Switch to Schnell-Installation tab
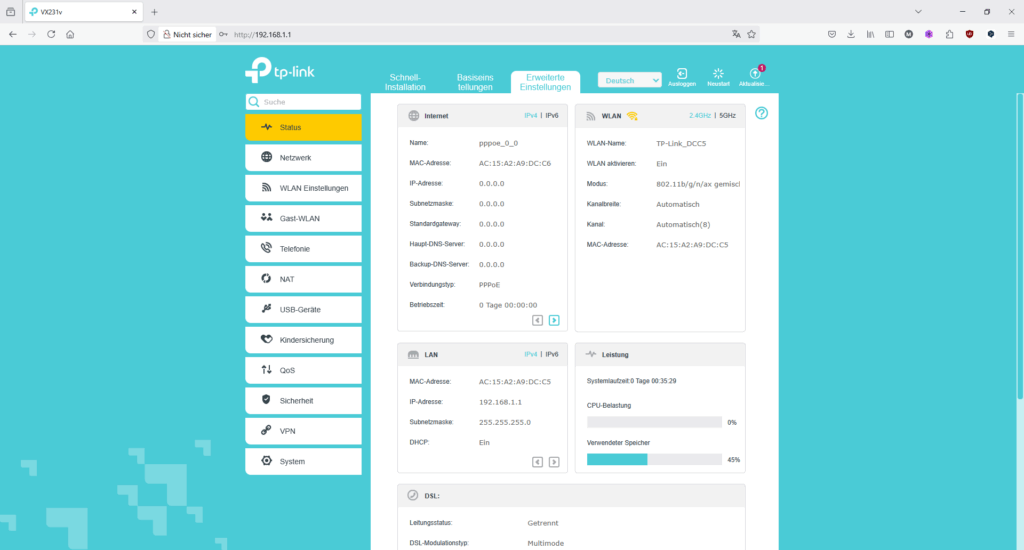The image size is (1024, 550). coord(405,82)
